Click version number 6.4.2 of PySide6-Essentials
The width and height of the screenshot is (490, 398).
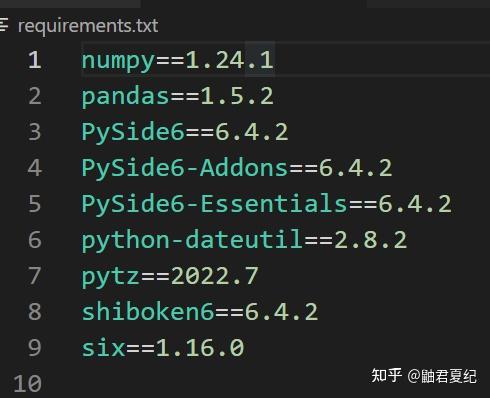click(415, 204)
